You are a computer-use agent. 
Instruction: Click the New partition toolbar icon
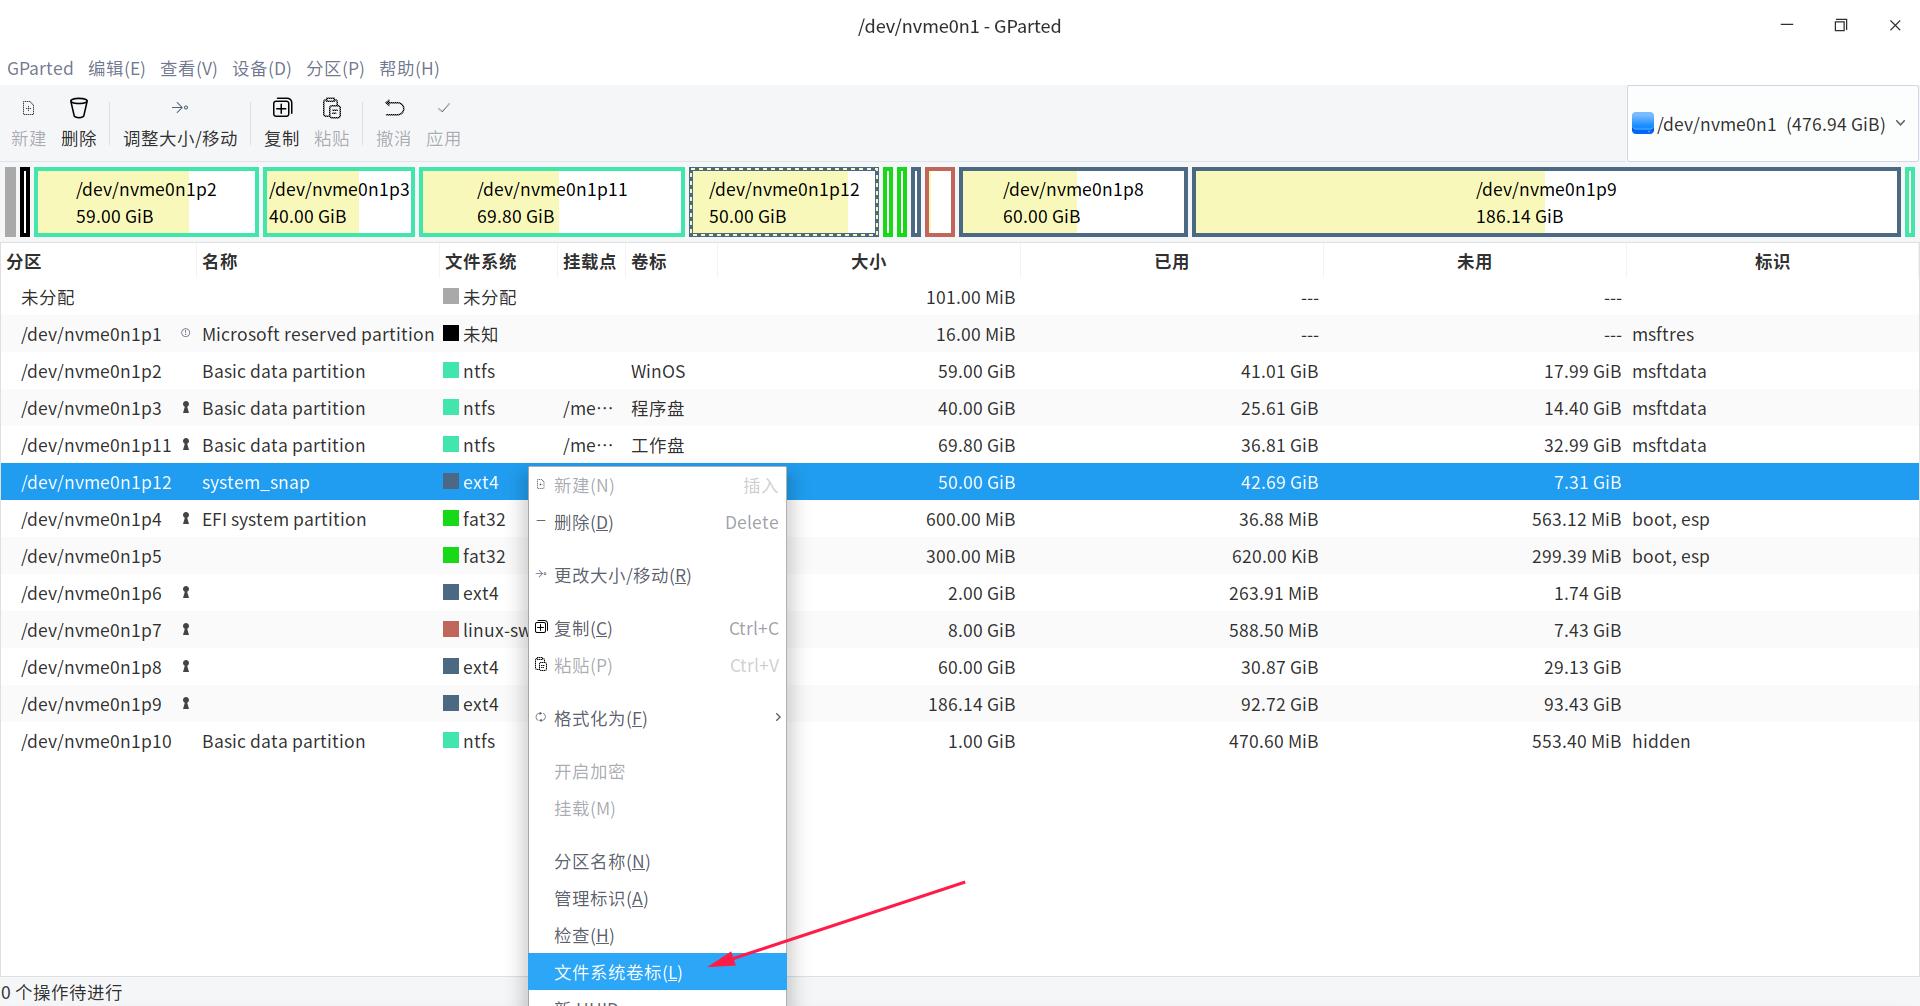click(x=28, y=120)
